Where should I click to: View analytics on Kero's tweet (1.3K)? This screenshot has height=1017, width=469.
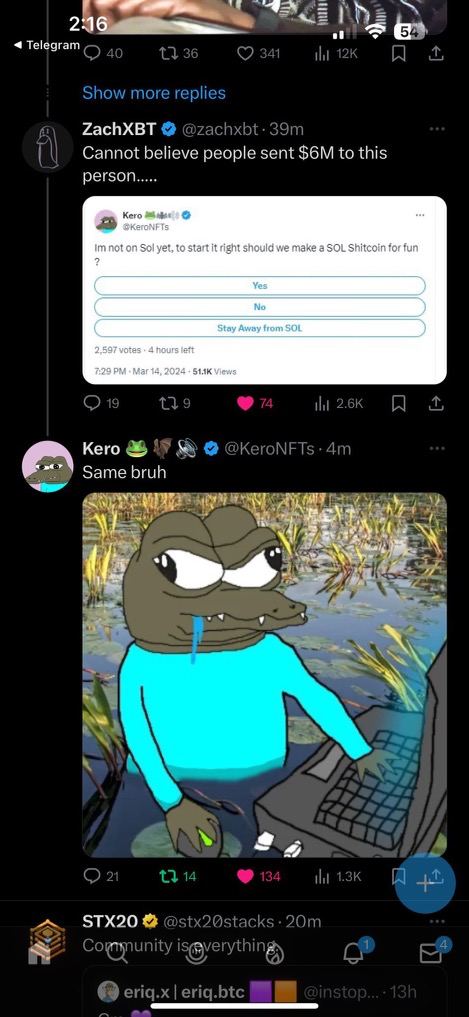click(322, 876)
